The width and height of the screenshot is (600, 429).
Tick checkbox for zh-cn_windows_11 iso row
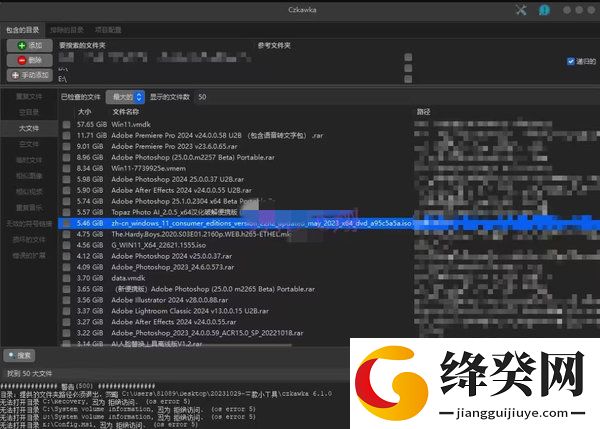coord(67,223)
